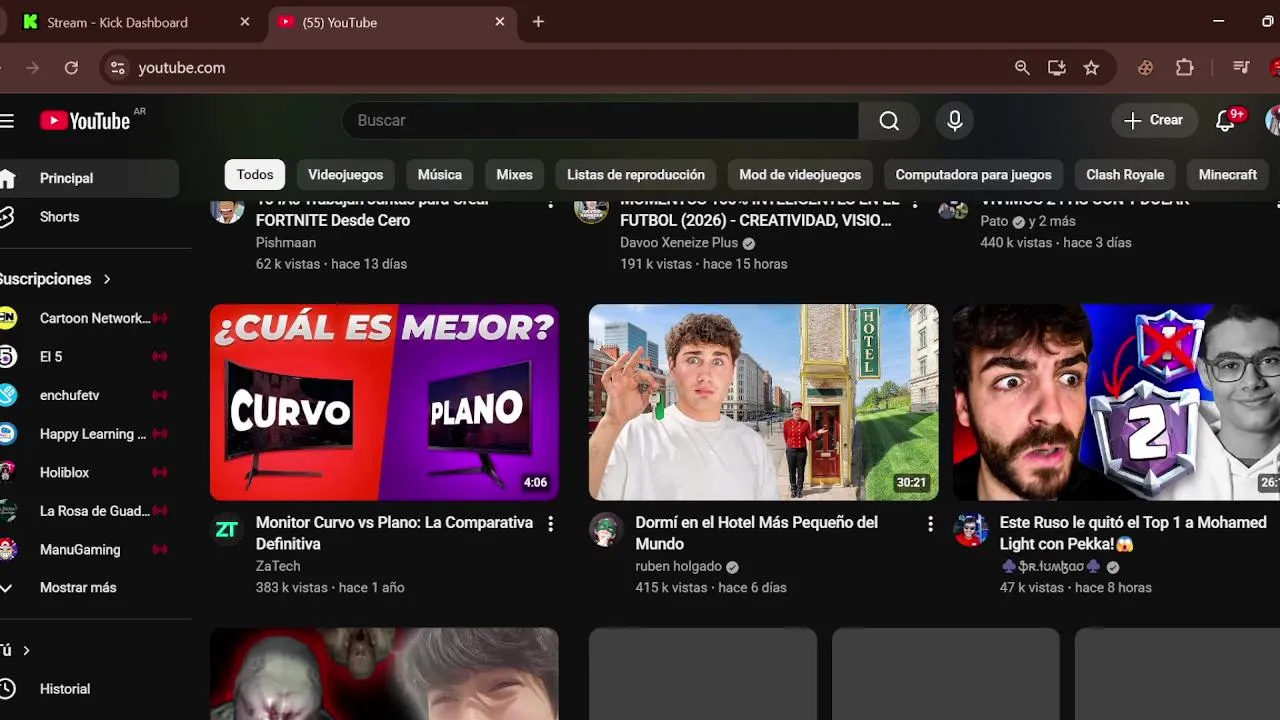
Task: Open options menu for Dormí en el Hotel video
Action: [x=930, y=524]
